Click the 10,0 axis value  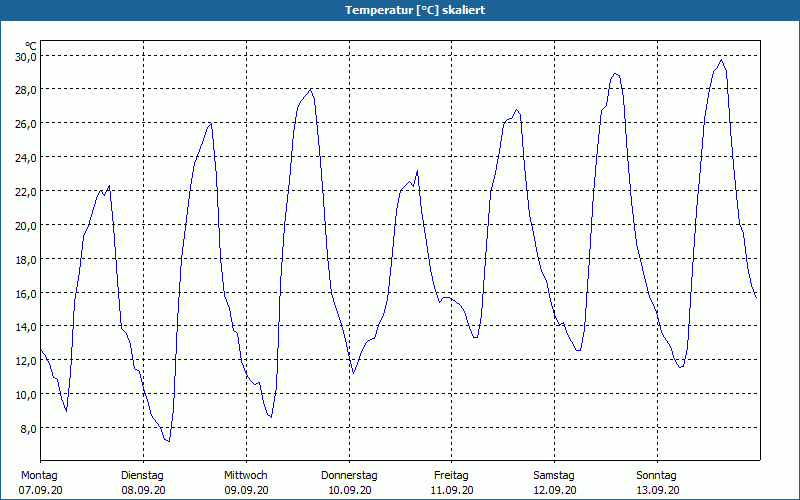[x=26, y=395]
